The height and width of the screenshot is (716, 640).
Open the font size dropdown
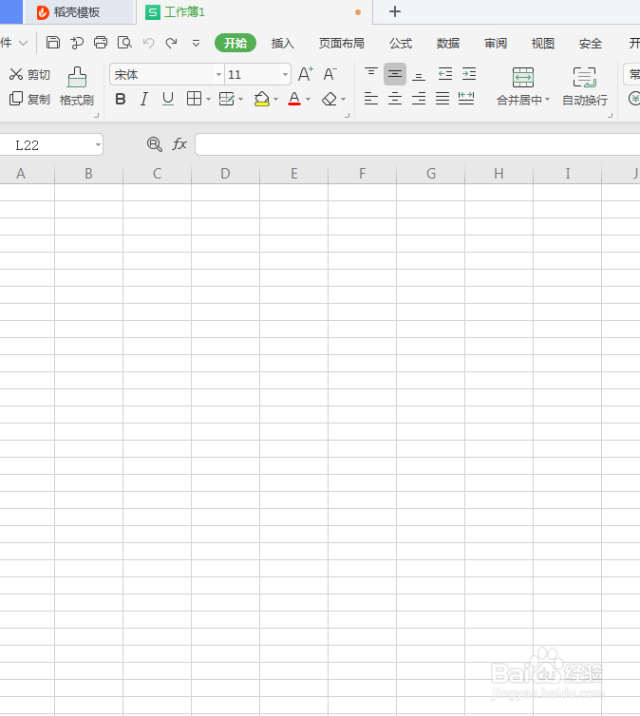[285, 75]
